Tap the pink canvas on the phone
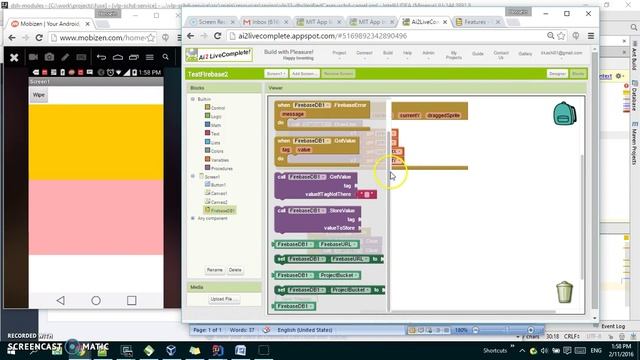 96,217
